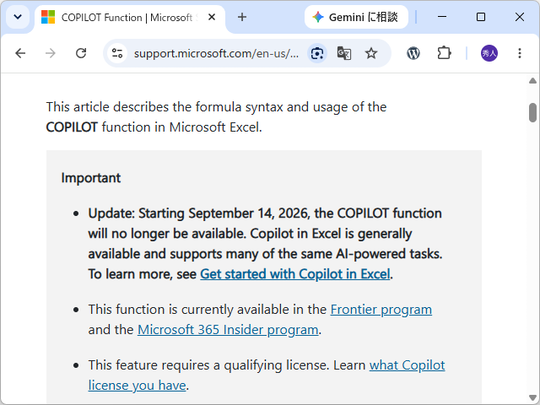Click the vertical scrollbar thumb

click(532, 113)
